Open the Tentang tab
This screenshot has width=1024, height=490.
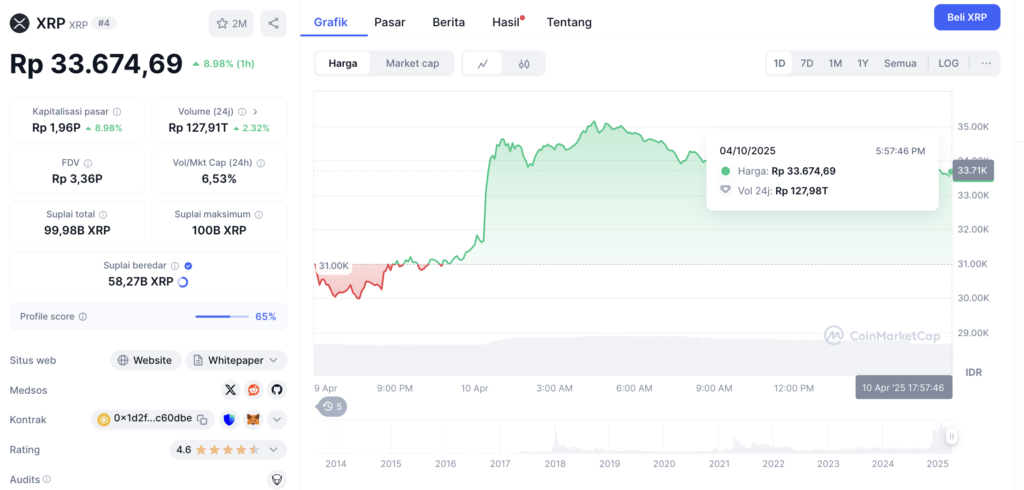[569, 22]
